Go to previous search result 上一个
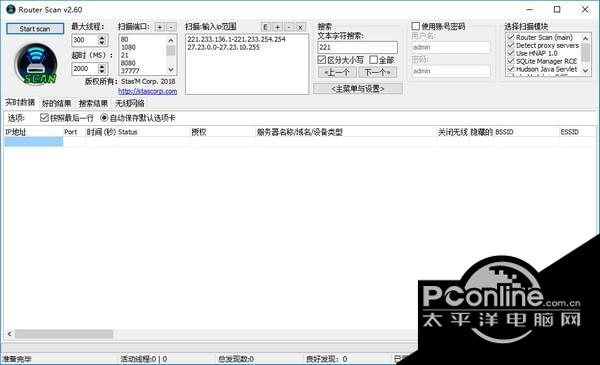 coord(337,72)
